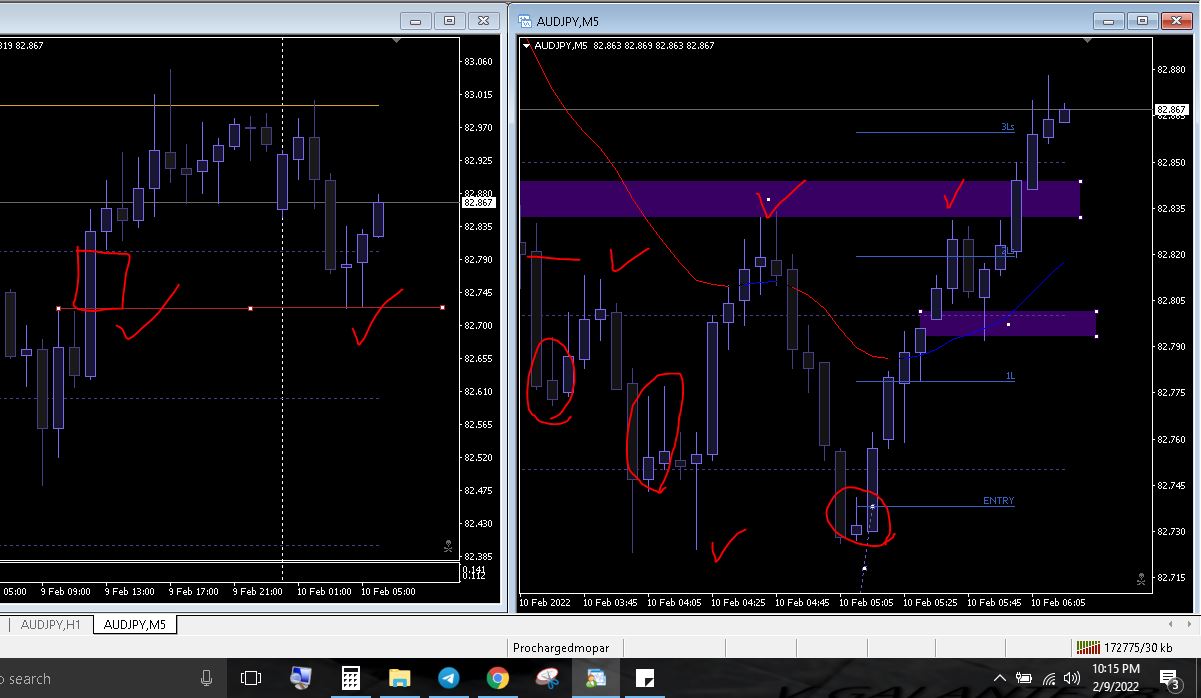Minimize the AUDJPY,H1 chart window
Screen dimensions: 1201x698
pyautogui.click(x=416, y=20)
